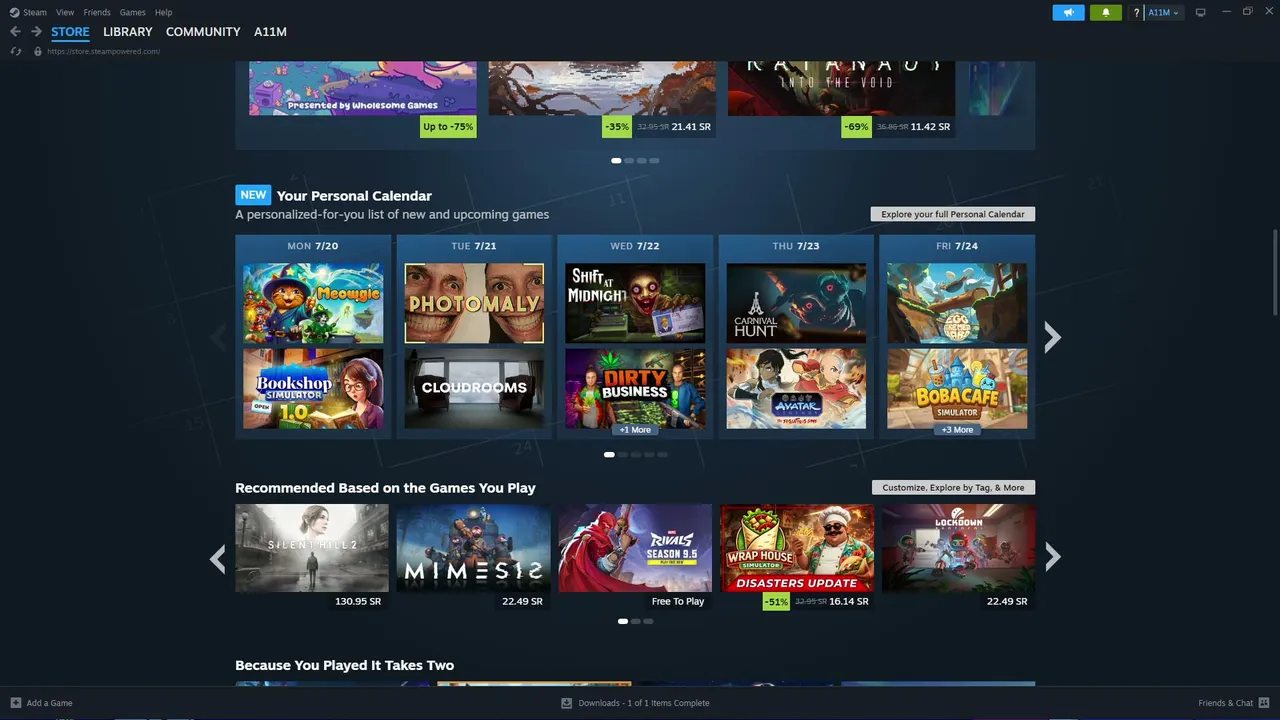Show previous days in Personal Calendar
The width and height of the screenshot is (1280, 720).
coord(218,337)
